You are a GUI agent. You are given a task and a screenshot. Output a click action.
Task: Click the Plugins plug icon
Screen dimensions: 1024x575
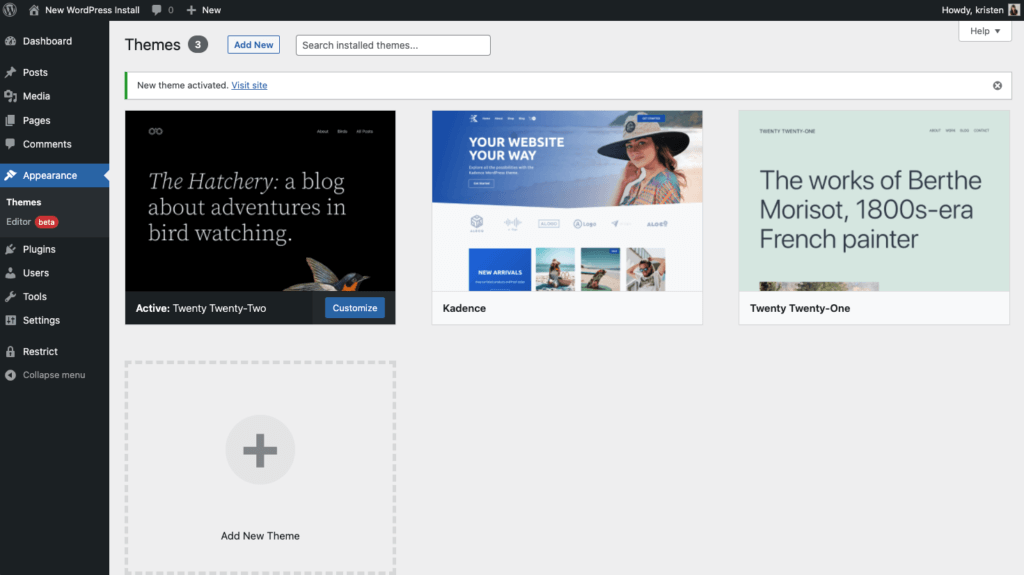(x=10, y=249)
